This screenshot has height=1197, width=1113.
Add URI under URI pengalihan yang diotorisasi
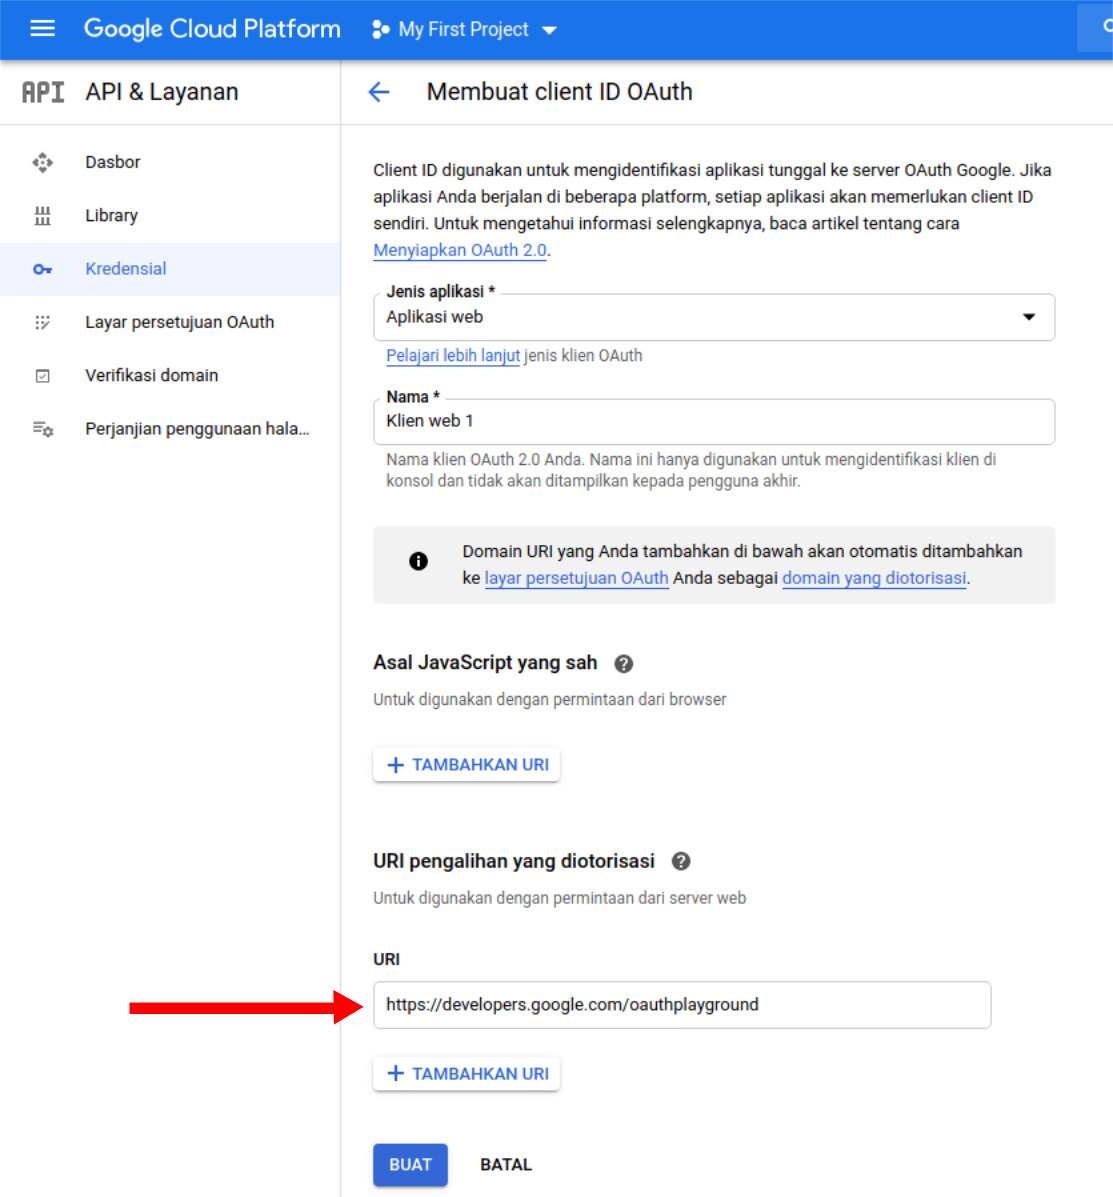(466, 1073)
